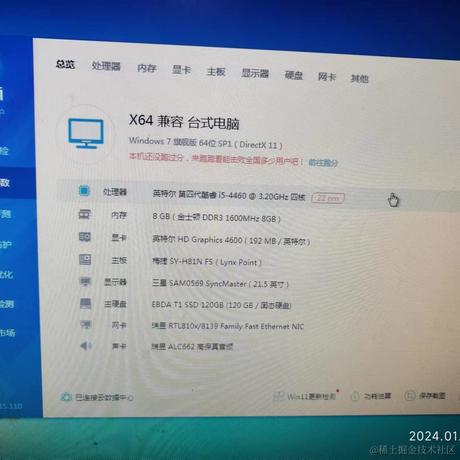The width and height of the screenshot is (460, 460).
Task: Click the motherboard icon in 主板 row
Action: coord(85,259)
